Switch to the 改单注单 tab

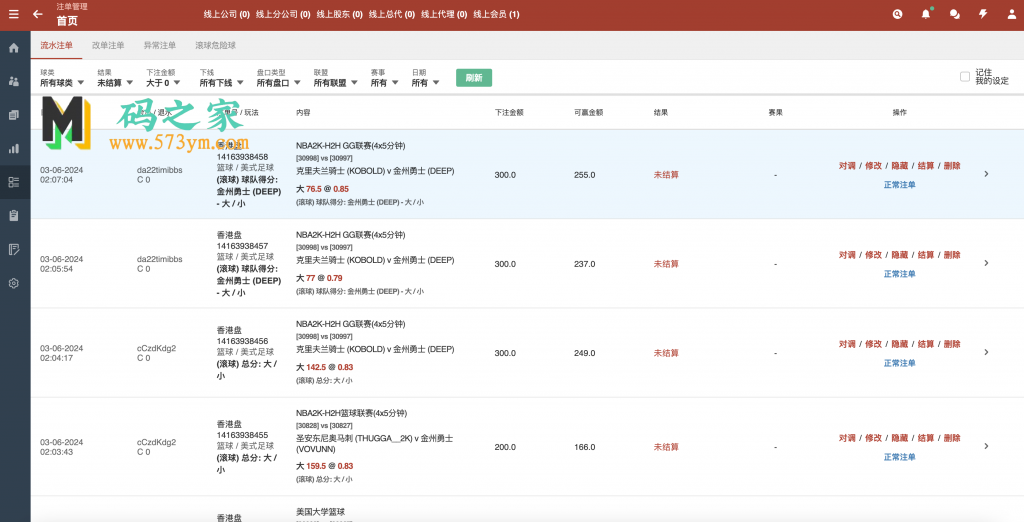coord(108,45)
